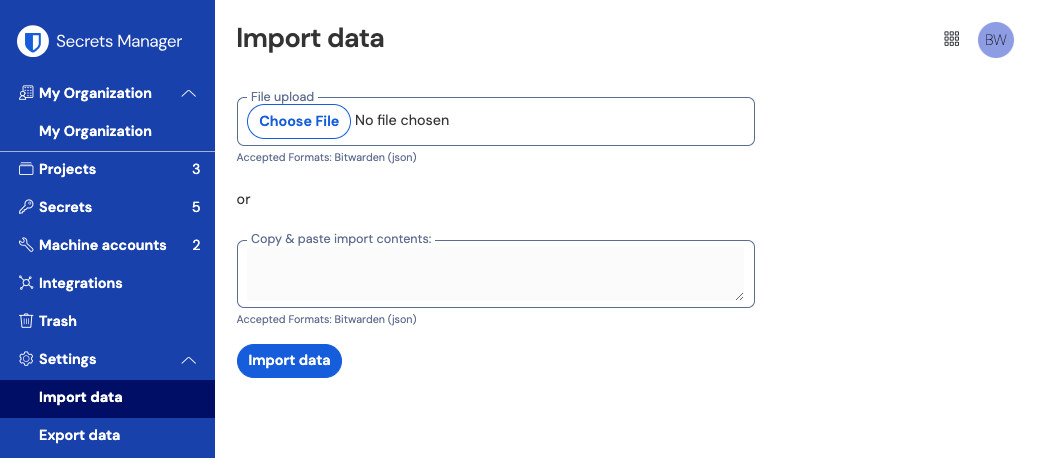Open the BW account avatar menu
The height and width of the screenshot is (458, 1043).
[x=995, y=40]
